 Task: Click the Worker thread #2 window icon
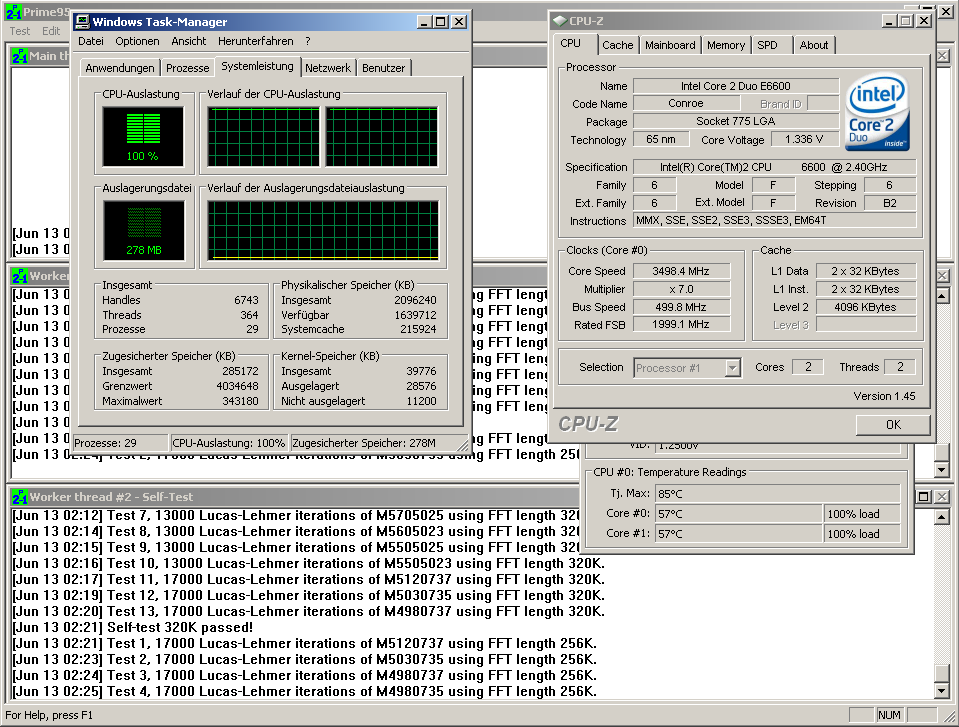click(19, 497)
